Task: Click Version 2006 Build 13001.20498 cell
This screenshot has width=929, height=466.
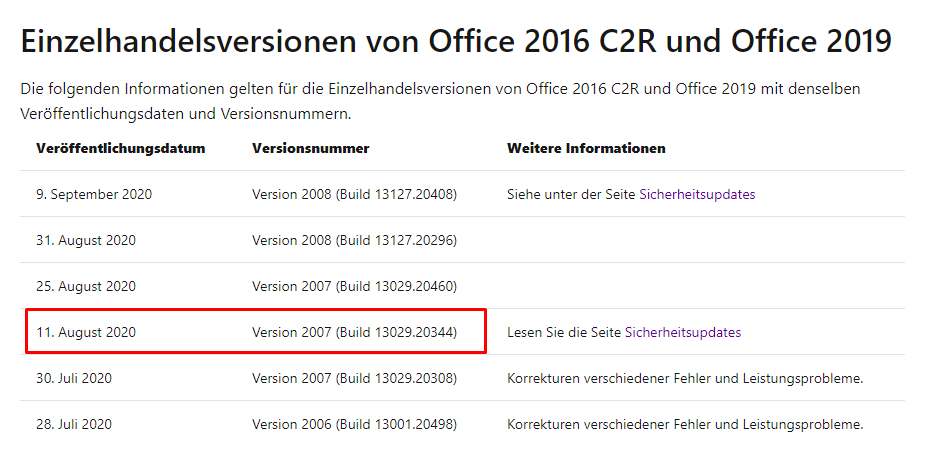Action: point(354,425)
